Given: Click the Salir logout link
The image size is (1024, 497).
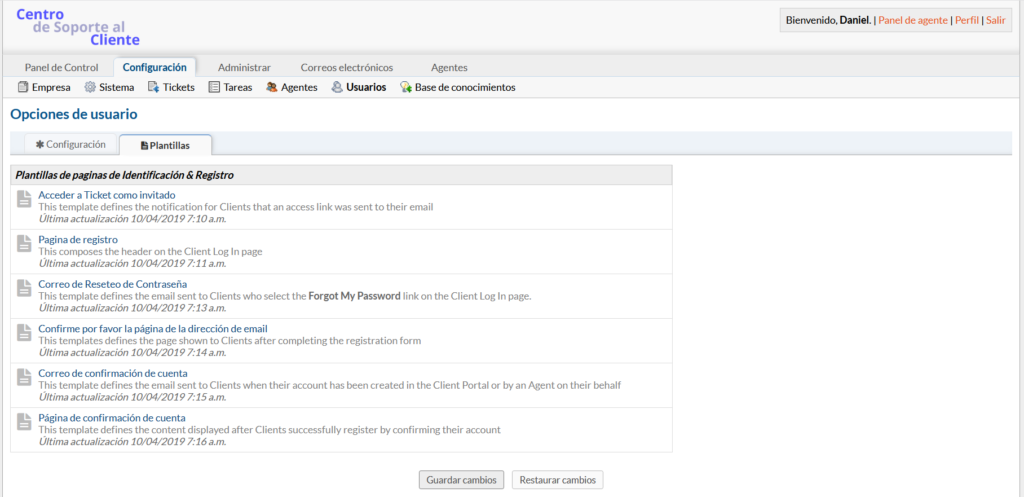Looking at the screenshot, I should pyautogui.click(x=996, y=20).
